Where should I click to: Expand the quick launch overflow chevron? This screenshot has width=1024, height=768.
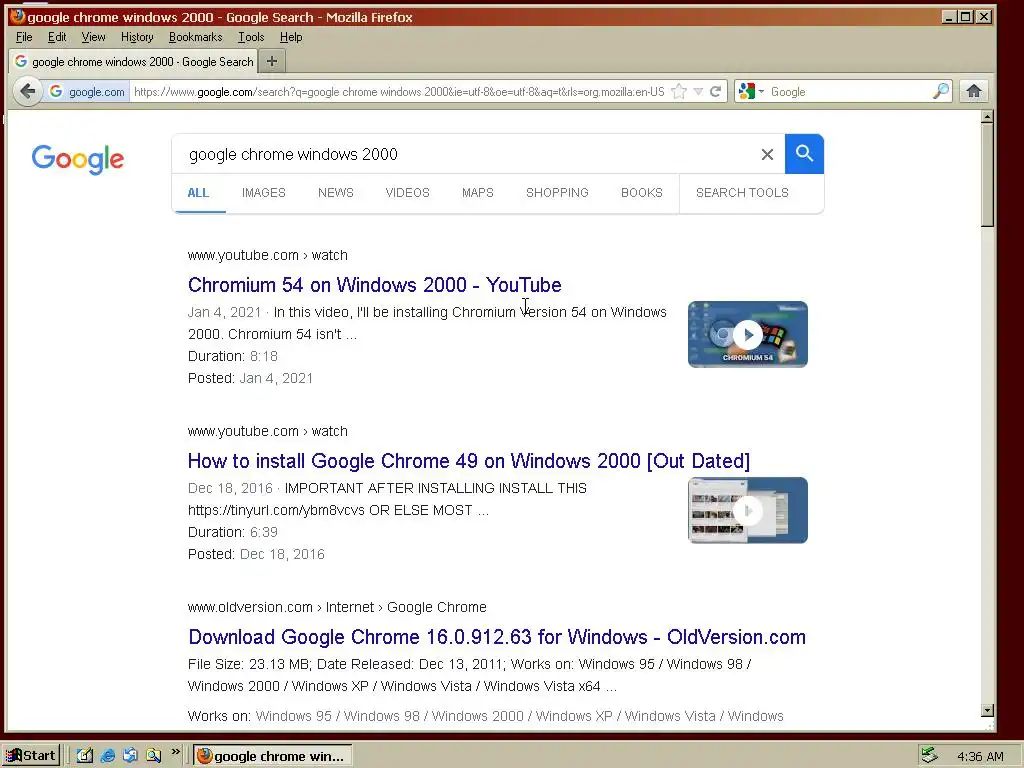pos(175,752)
